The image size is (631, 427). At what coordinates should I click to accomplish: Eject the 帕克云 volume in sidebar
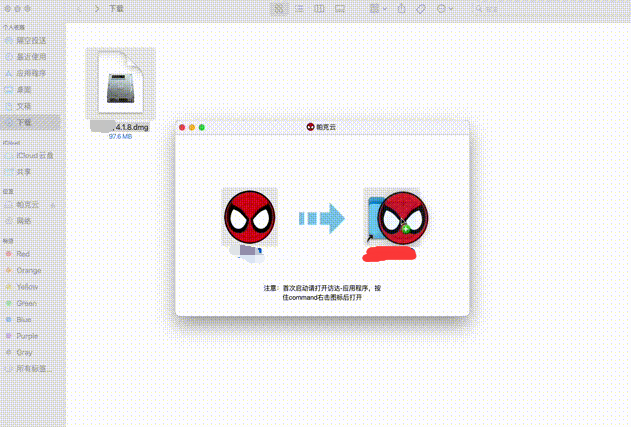53,205
